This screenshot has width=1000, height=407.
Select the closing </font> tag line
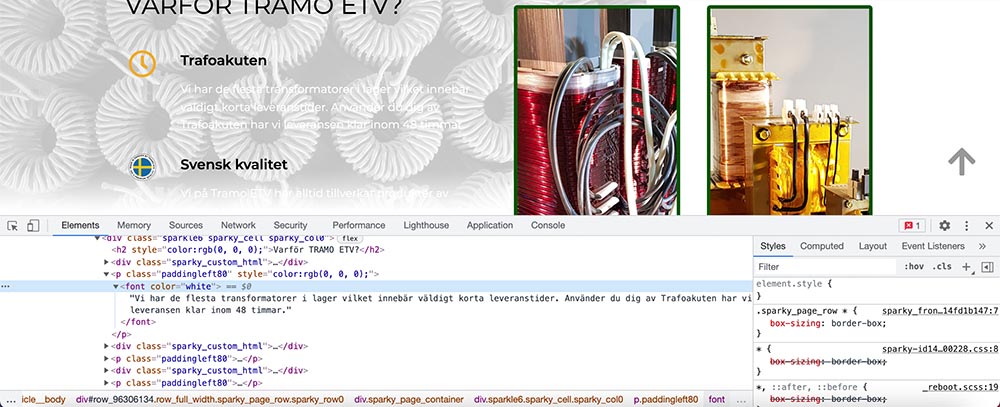tap(138, 322)
